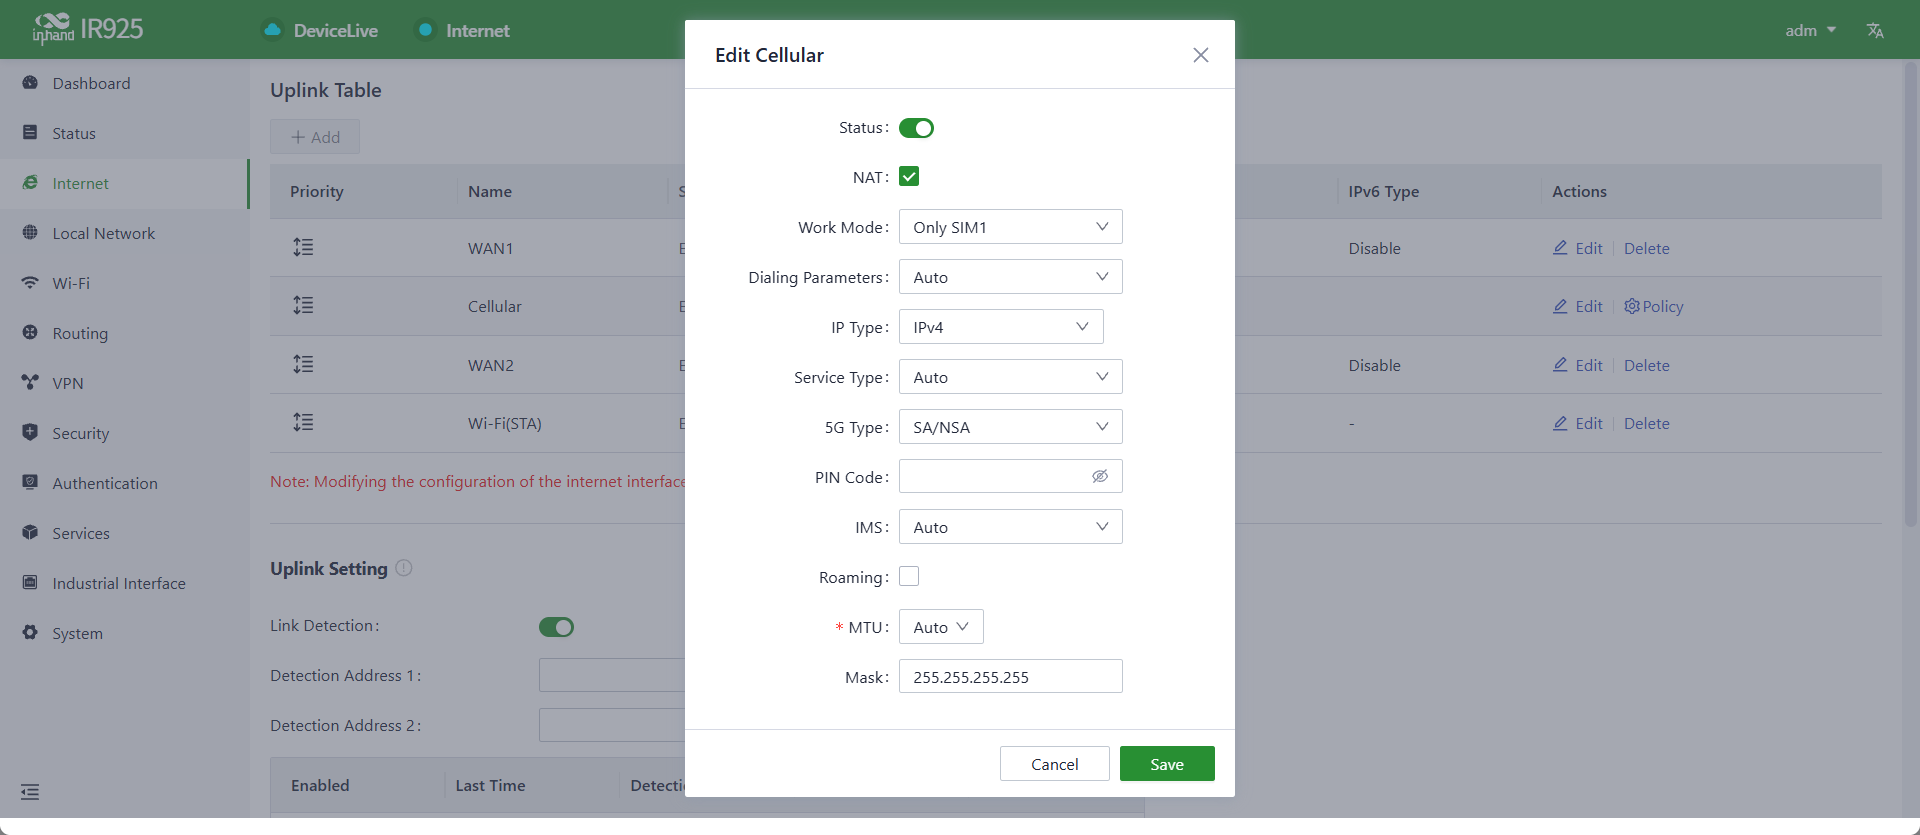Open Authentication in the sidebar
This screenshot has height=835, width=1920.
coord(124,483)
